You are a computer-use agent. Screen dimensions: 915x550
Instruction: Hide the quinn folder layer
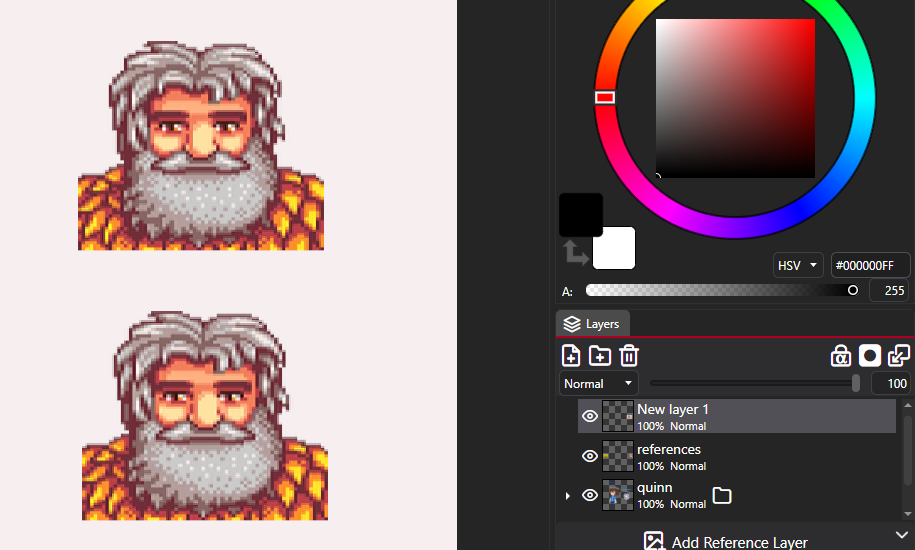(590, 495)
